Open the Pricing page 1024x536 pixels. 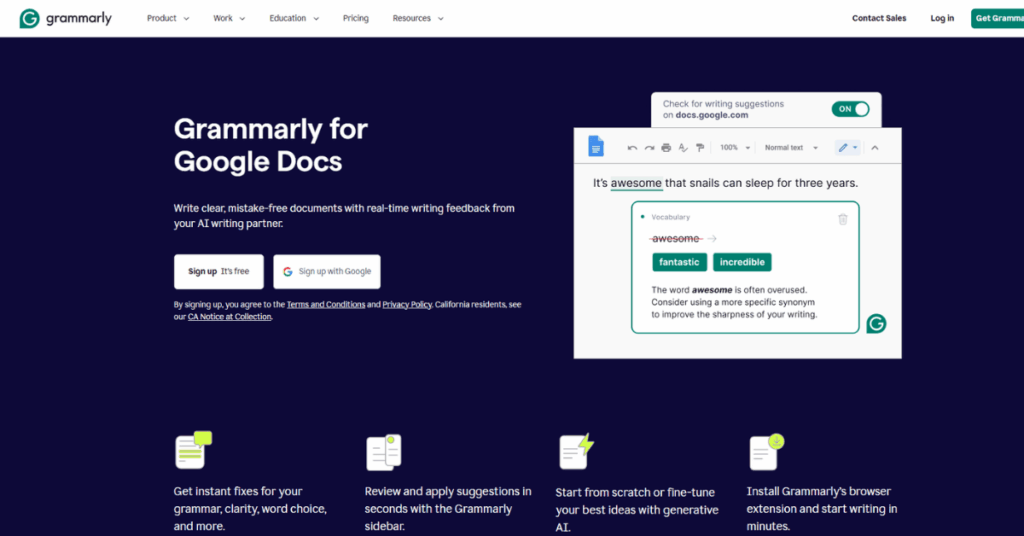point(355,18)
